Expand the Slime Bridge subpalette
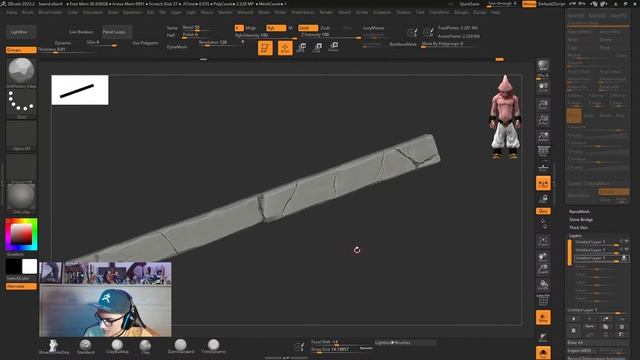The height and width of the screenshot is (360, 640). (x=581, y=220)
